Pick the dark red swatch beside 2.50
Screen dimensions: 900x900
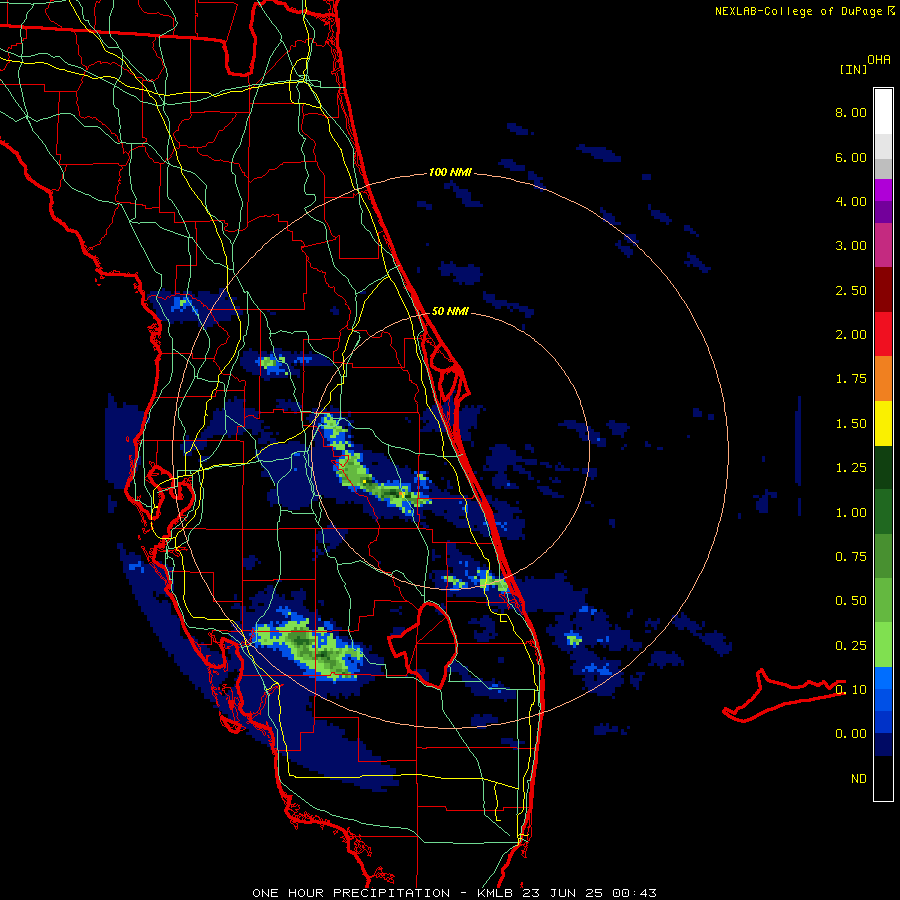click(x=883, y=290)
